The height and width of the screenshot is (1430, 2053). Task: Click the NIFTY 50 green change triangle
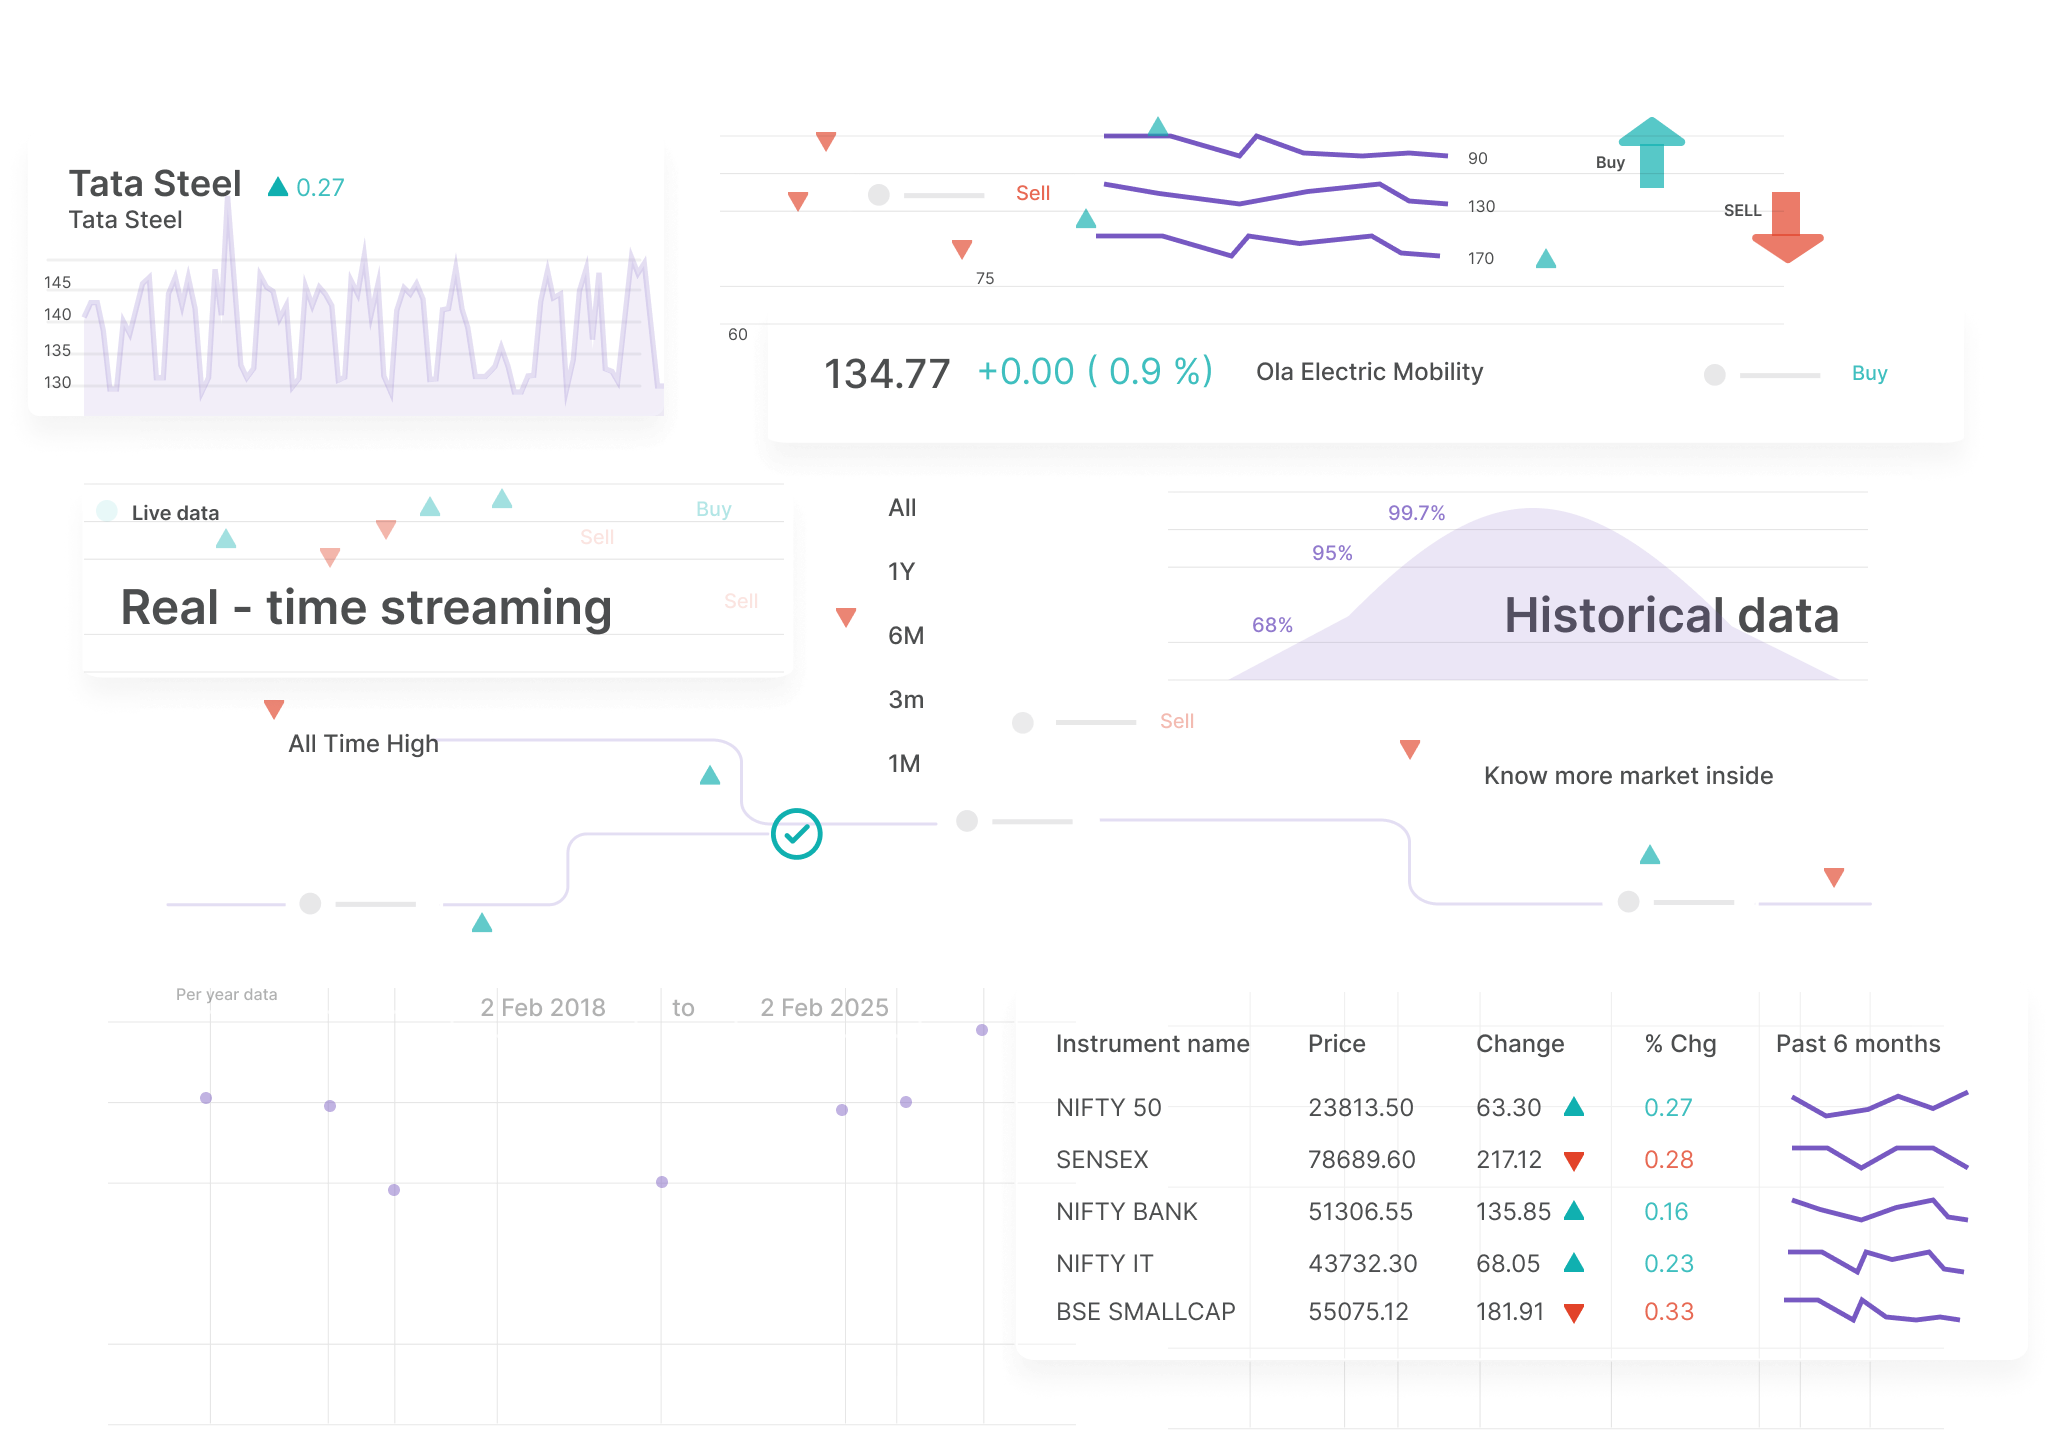click(1573, 1106)
